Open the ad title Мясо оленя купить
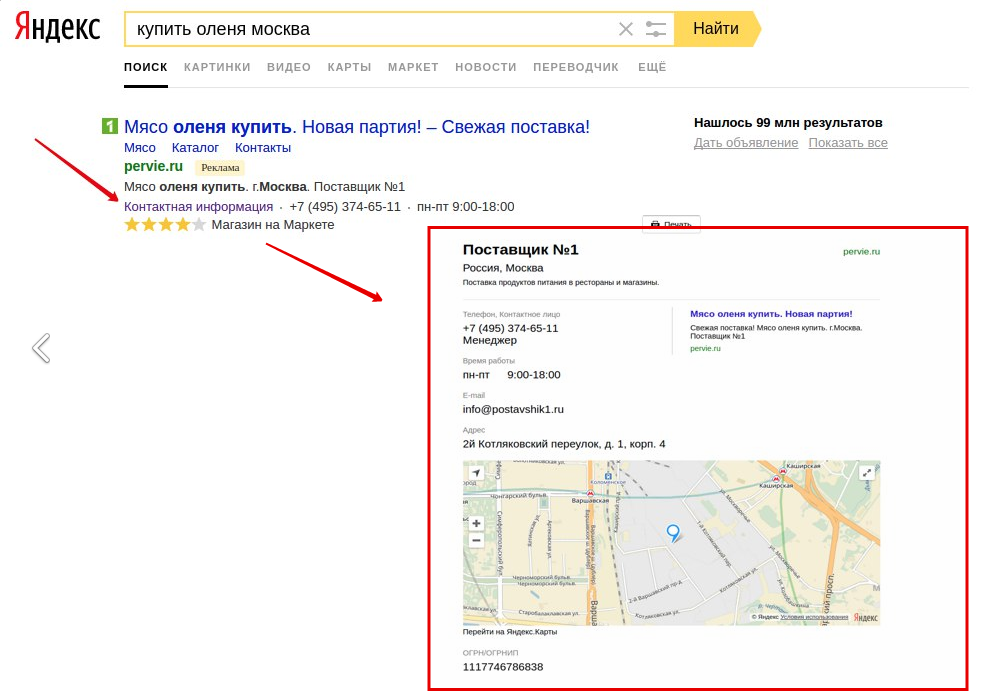Viewport: 991px width, 696px height. (356, 126)
